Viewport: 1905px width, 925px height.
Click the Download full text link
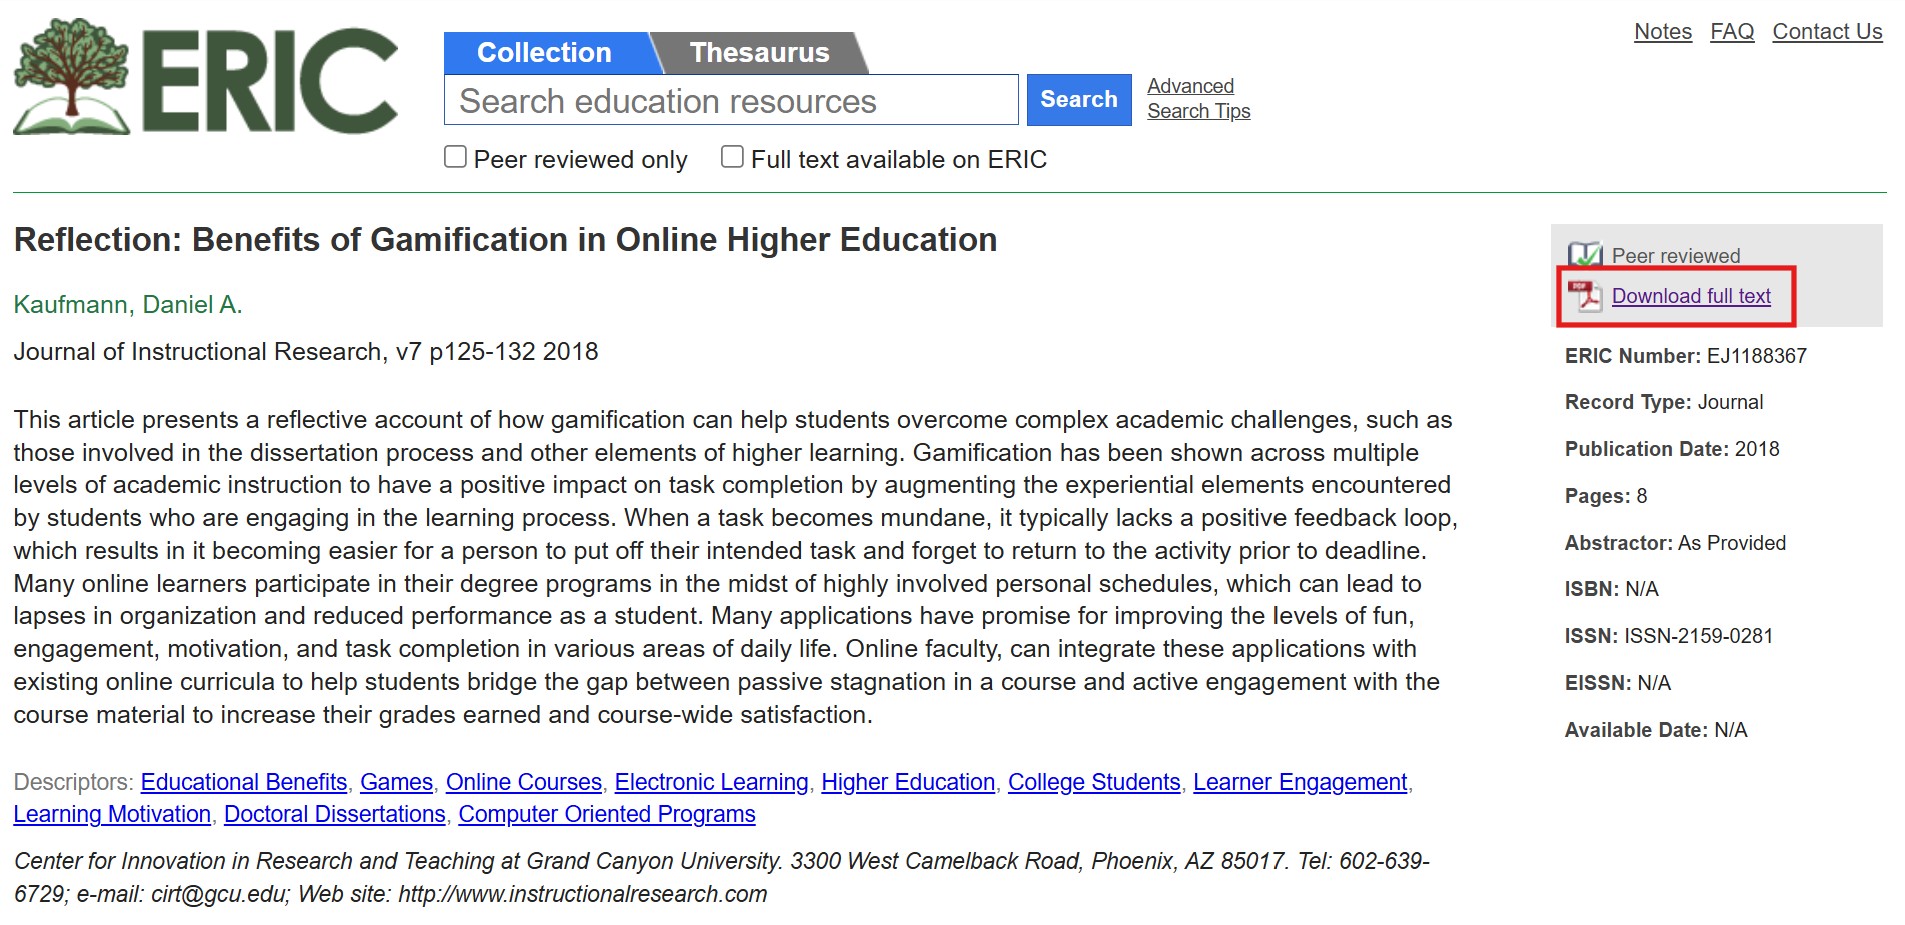(1691, 296)
